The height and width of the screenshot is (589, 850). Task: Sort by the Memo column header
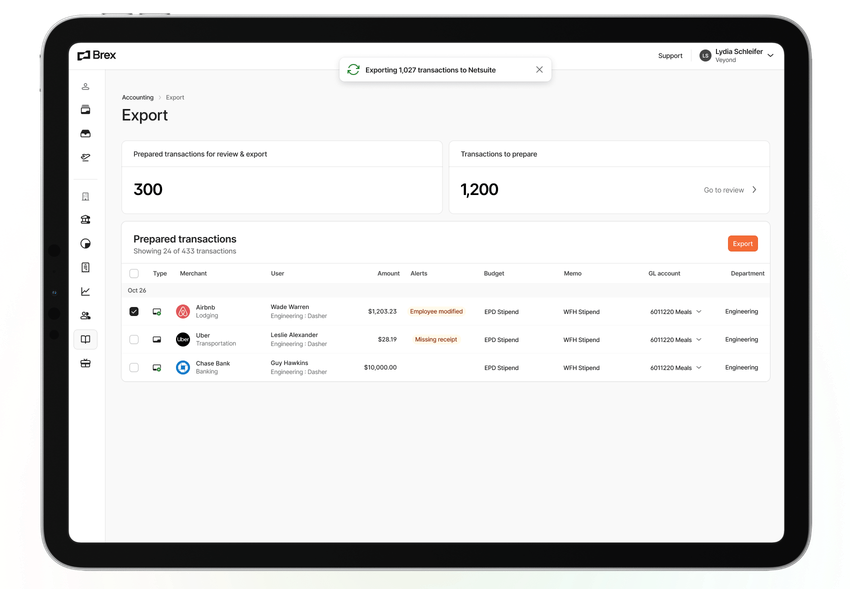pyautogui.click(x=572, y=274)
